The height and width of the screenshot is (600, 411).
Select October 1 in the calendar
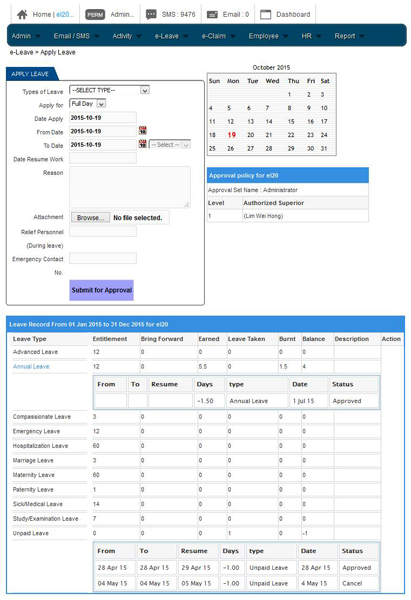289,95
